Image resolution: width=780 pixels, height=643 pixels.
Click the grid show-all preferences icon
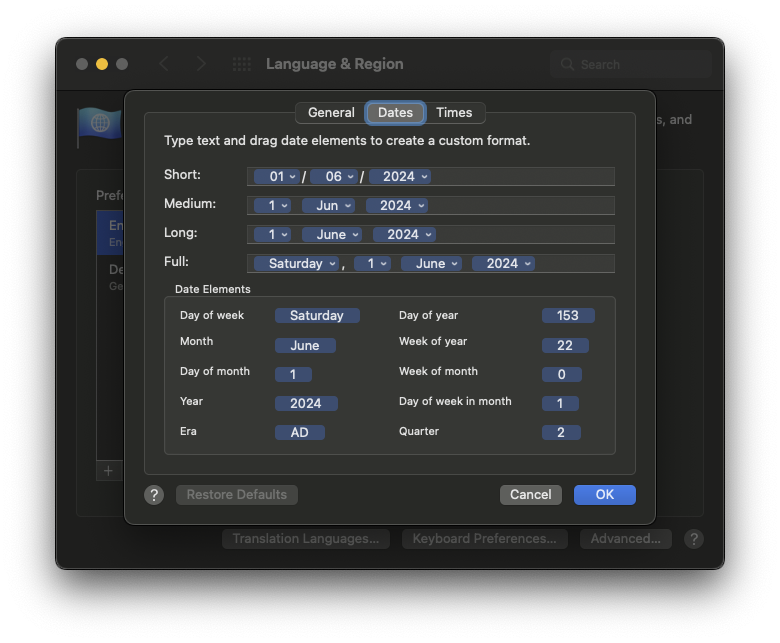coord(242,64)
